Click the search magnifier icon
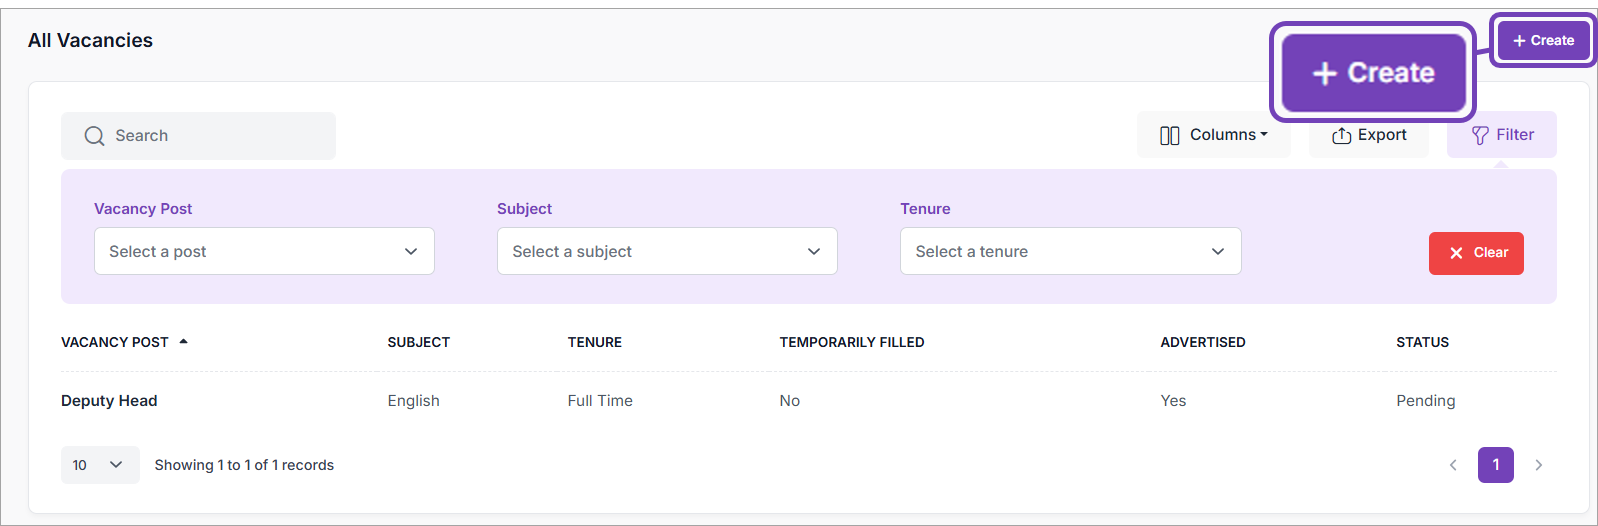 94,136
